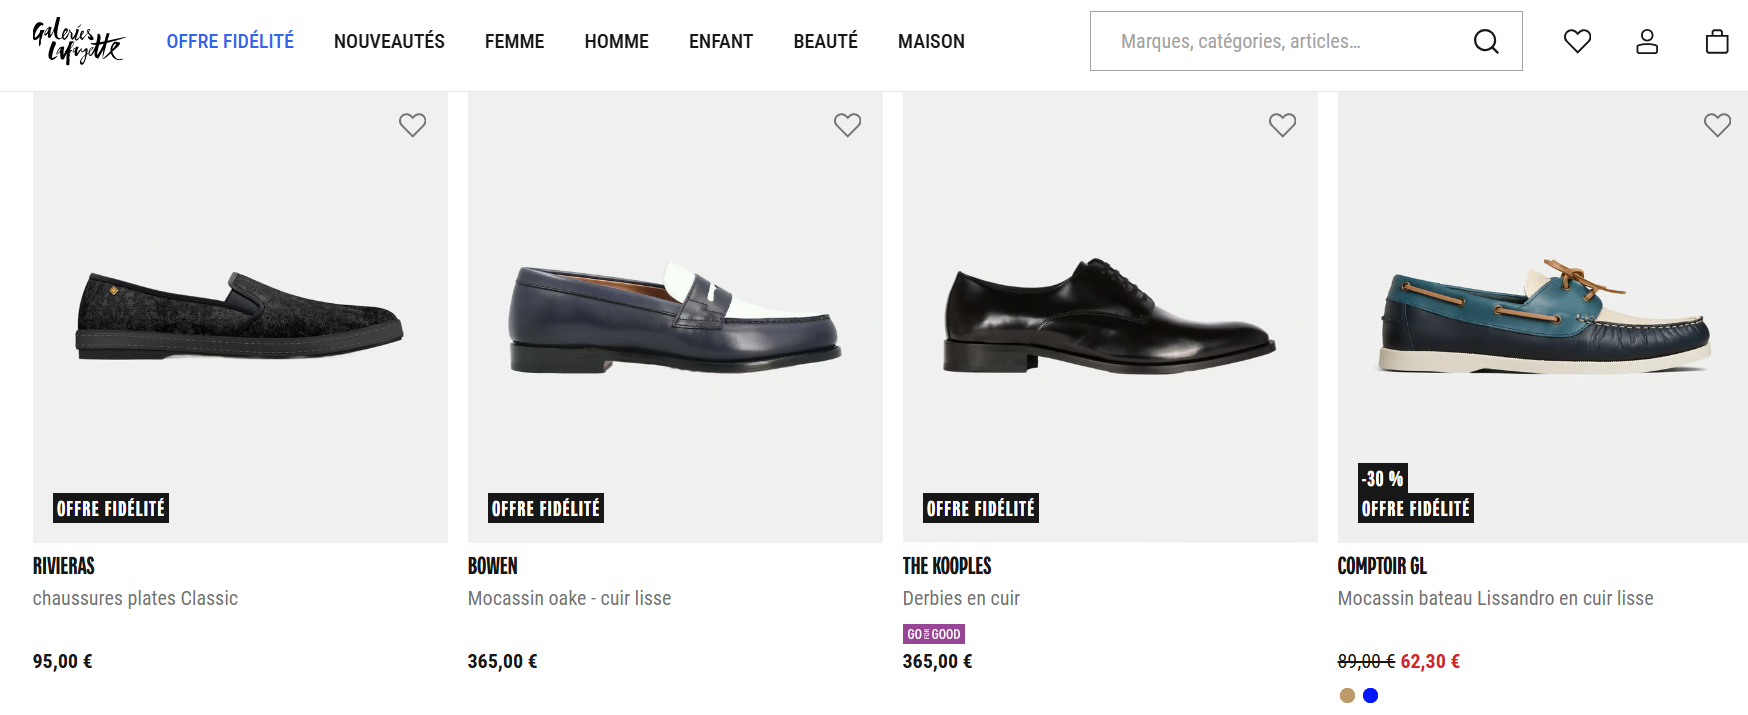This screenshot has width=1748, height=715.
Task: Toggle heart on The Kooples derbies
Action: pos(1282,125)
